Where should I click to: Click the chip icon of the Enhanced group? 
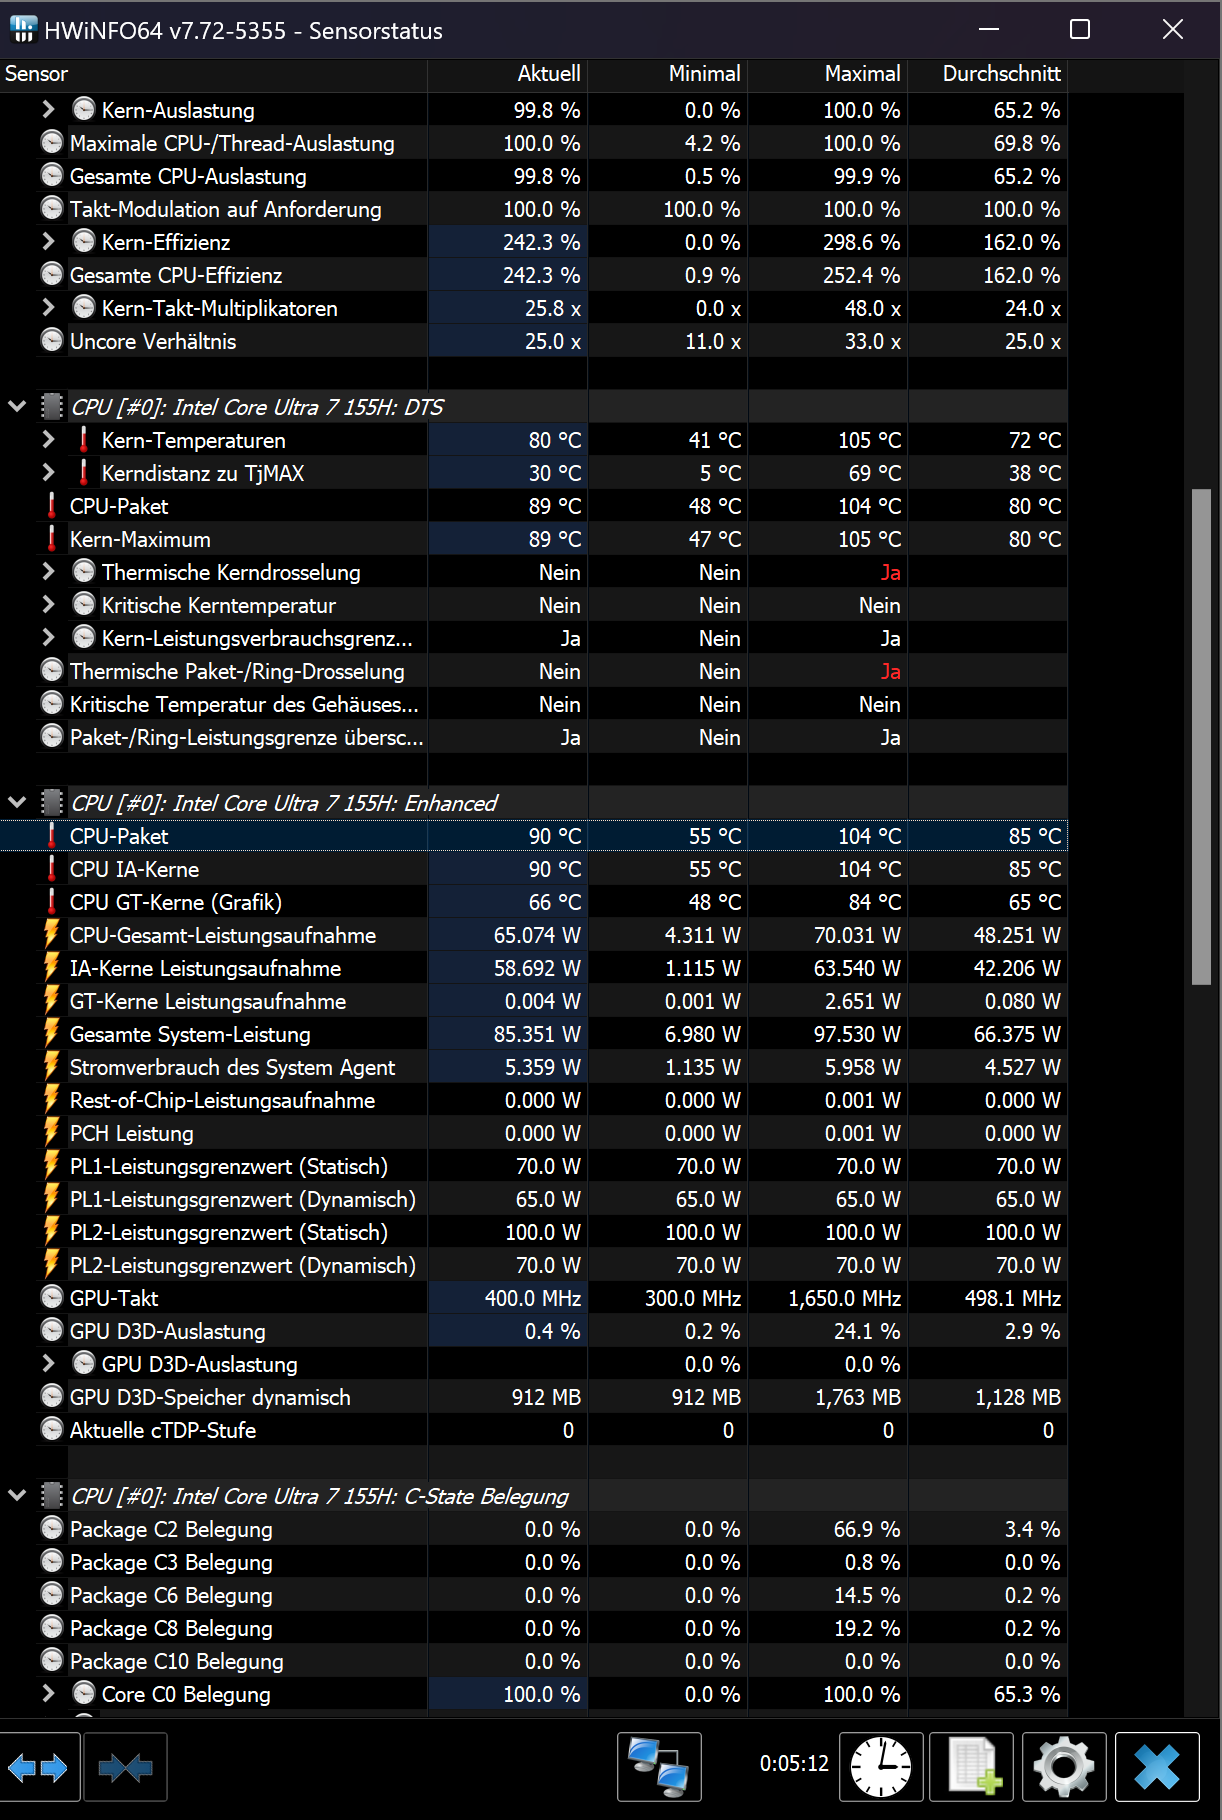[52, 803]
